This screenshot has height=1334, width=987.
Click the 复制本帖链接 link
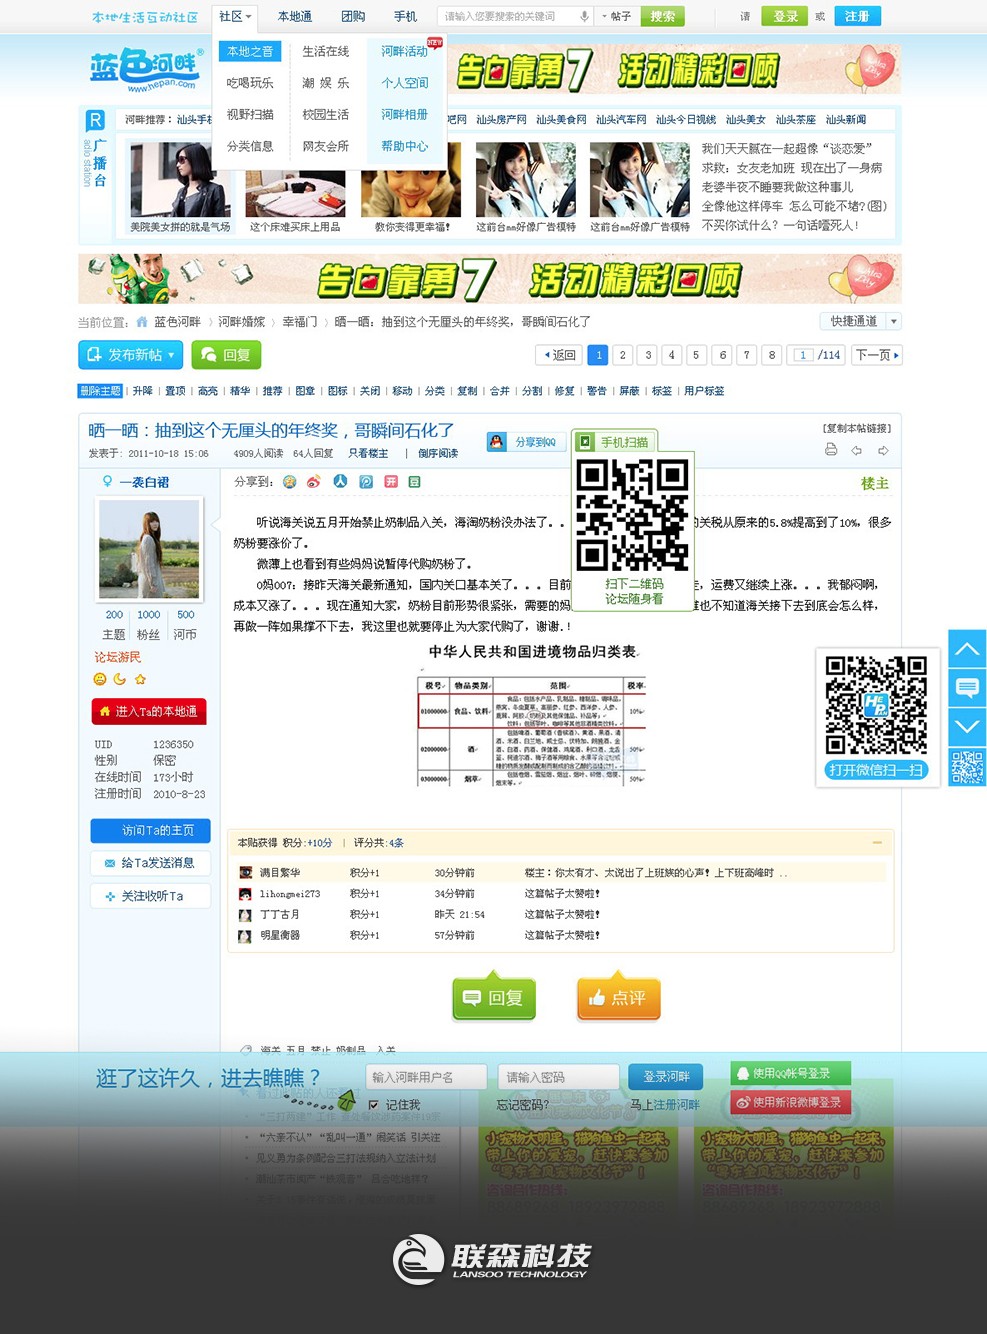click(857, 428)
